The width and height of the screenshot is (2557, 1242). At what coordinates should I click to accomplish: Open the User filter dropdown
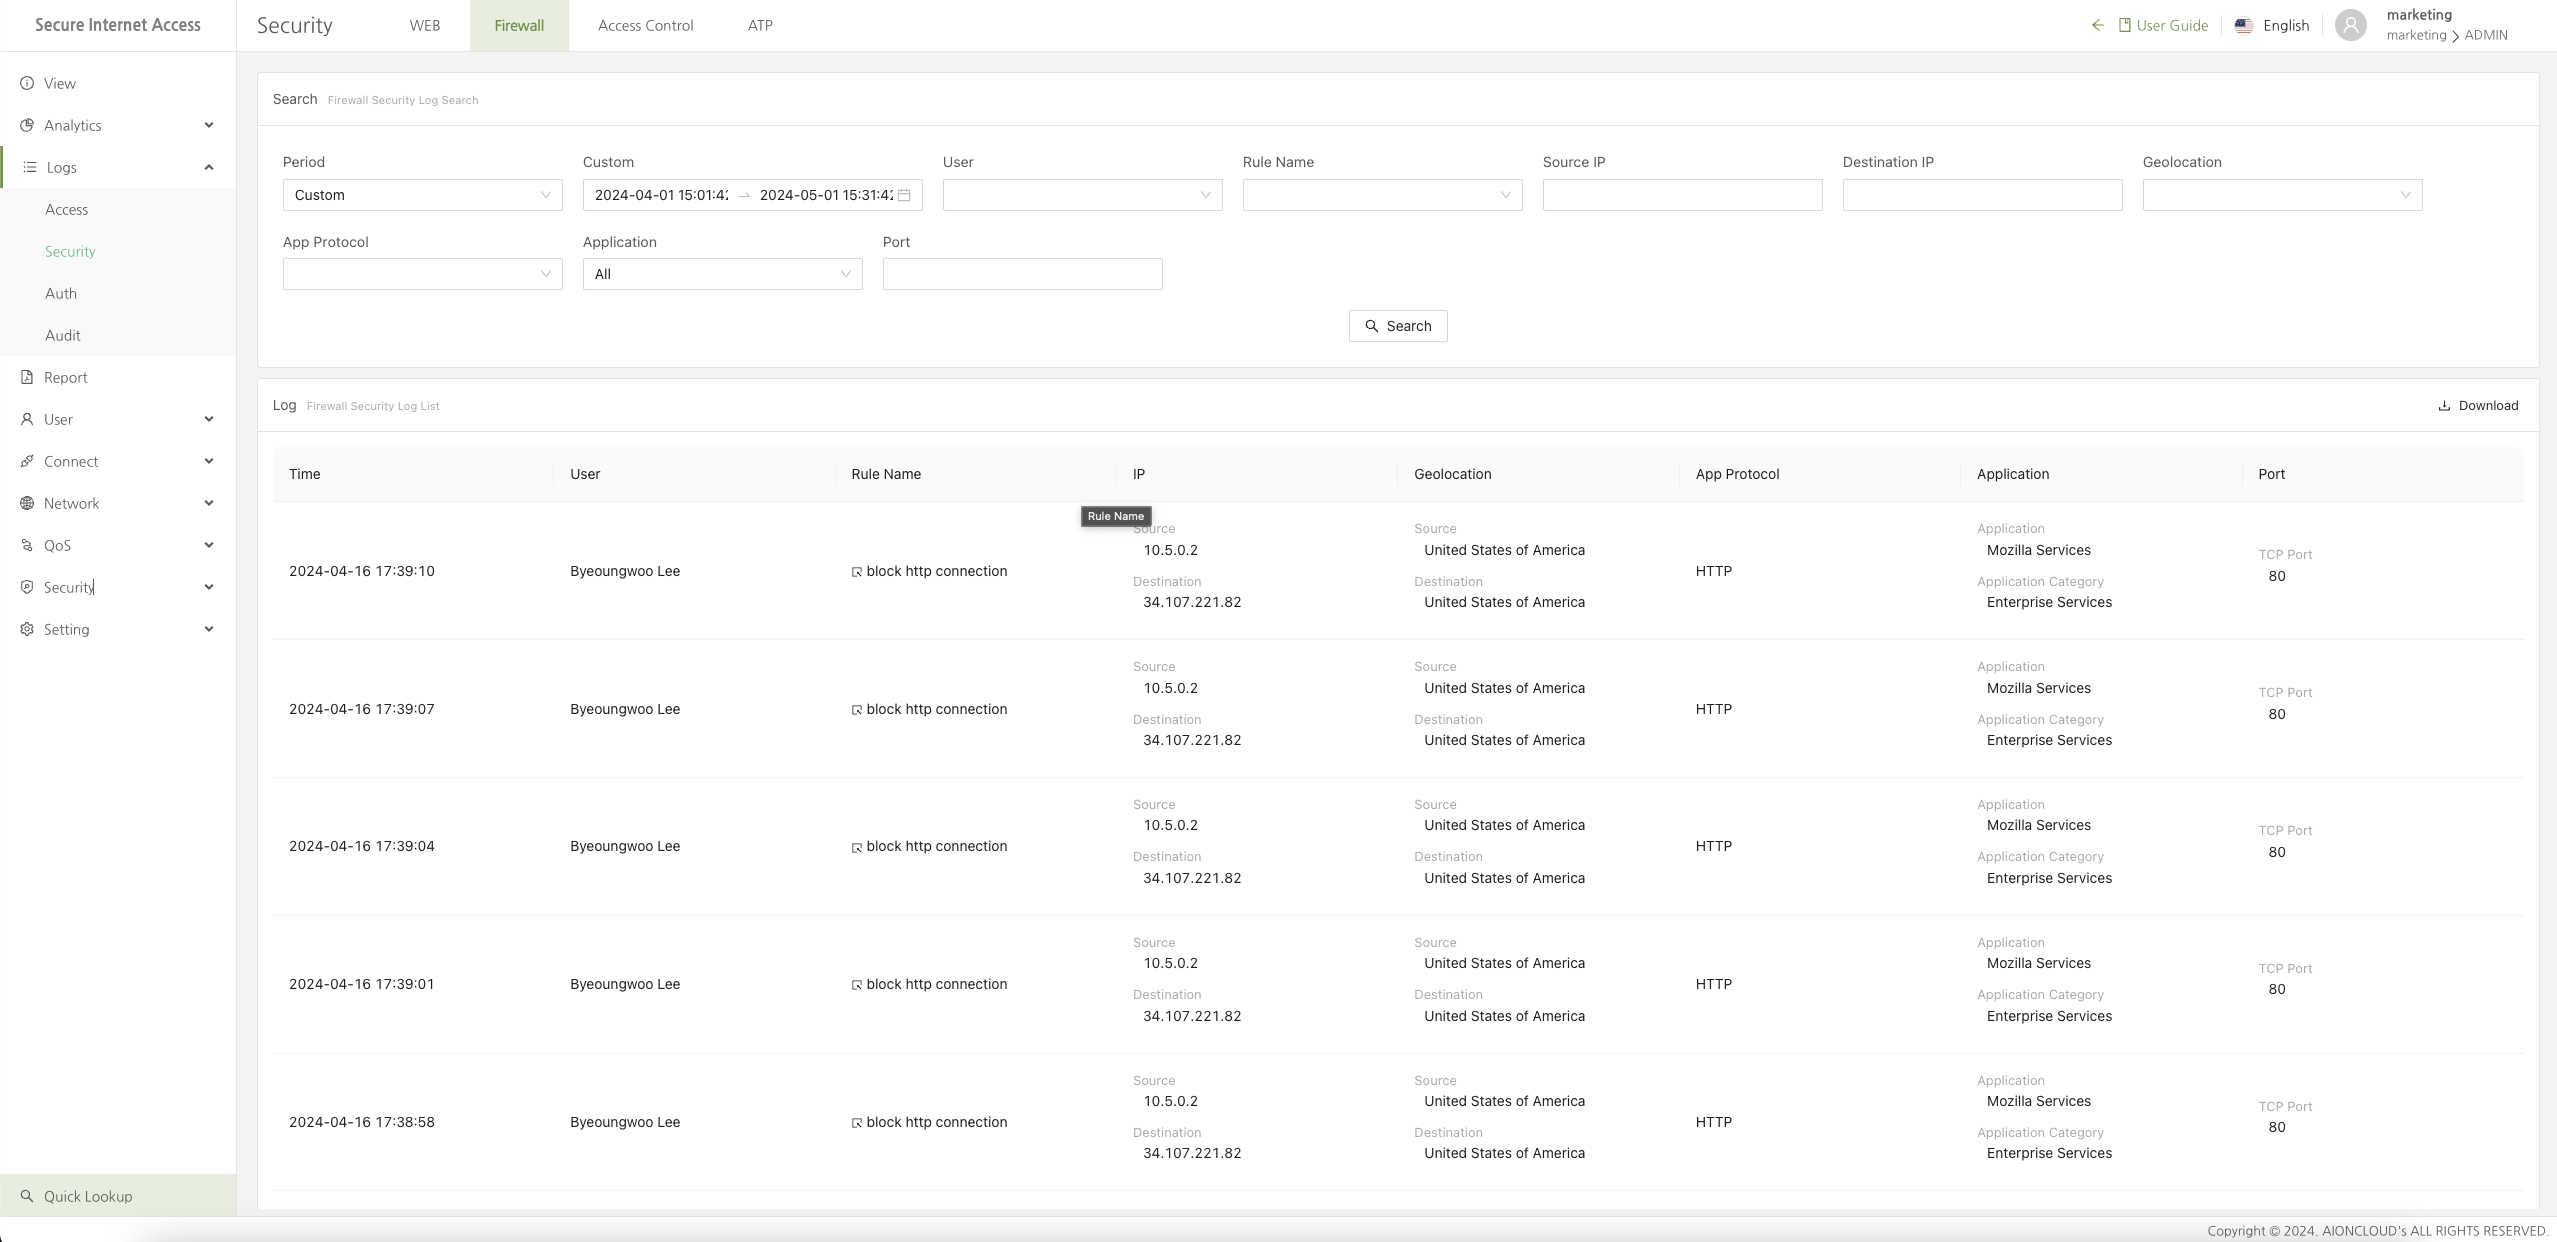pyautogui.click(x=1082, y=195)
